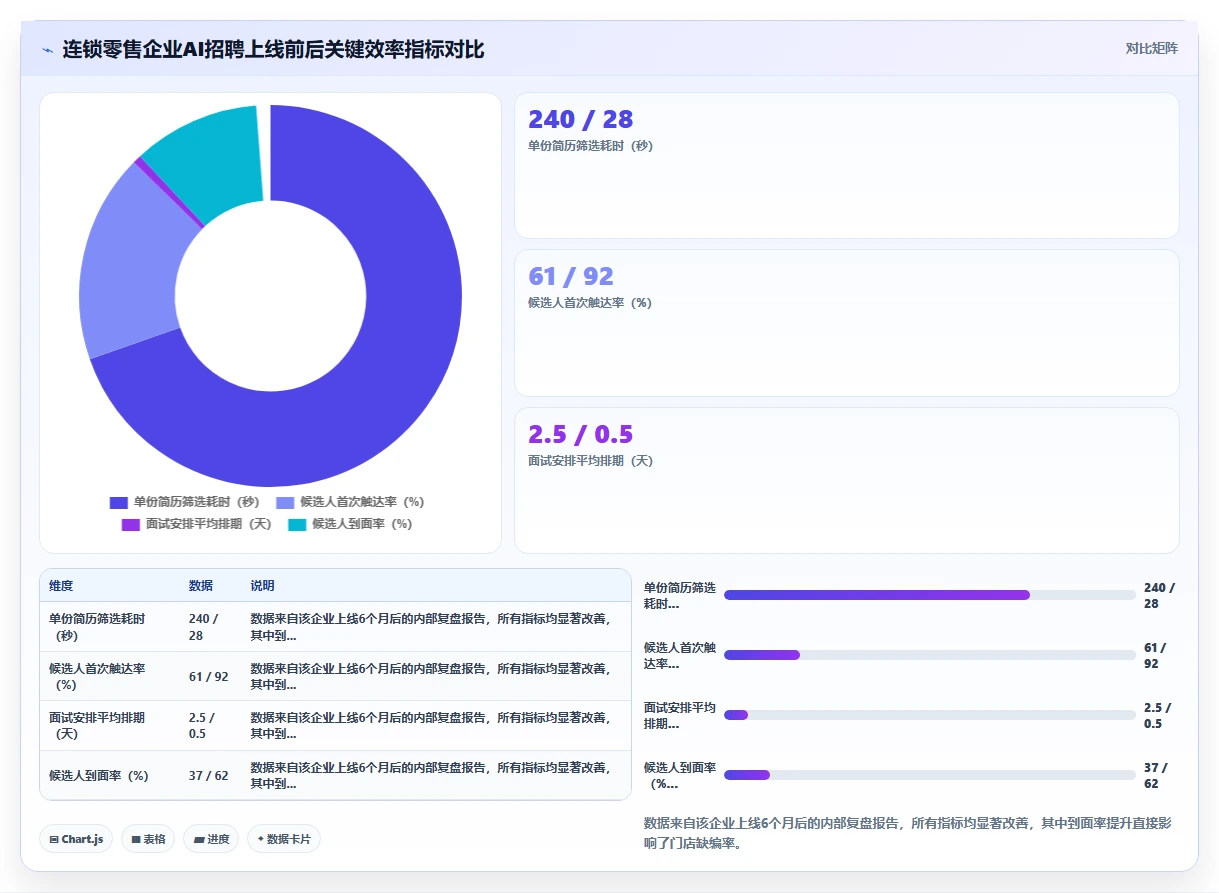
Task: Click the 2.5 / 0.5 data card value
Action: click(580, 434)
